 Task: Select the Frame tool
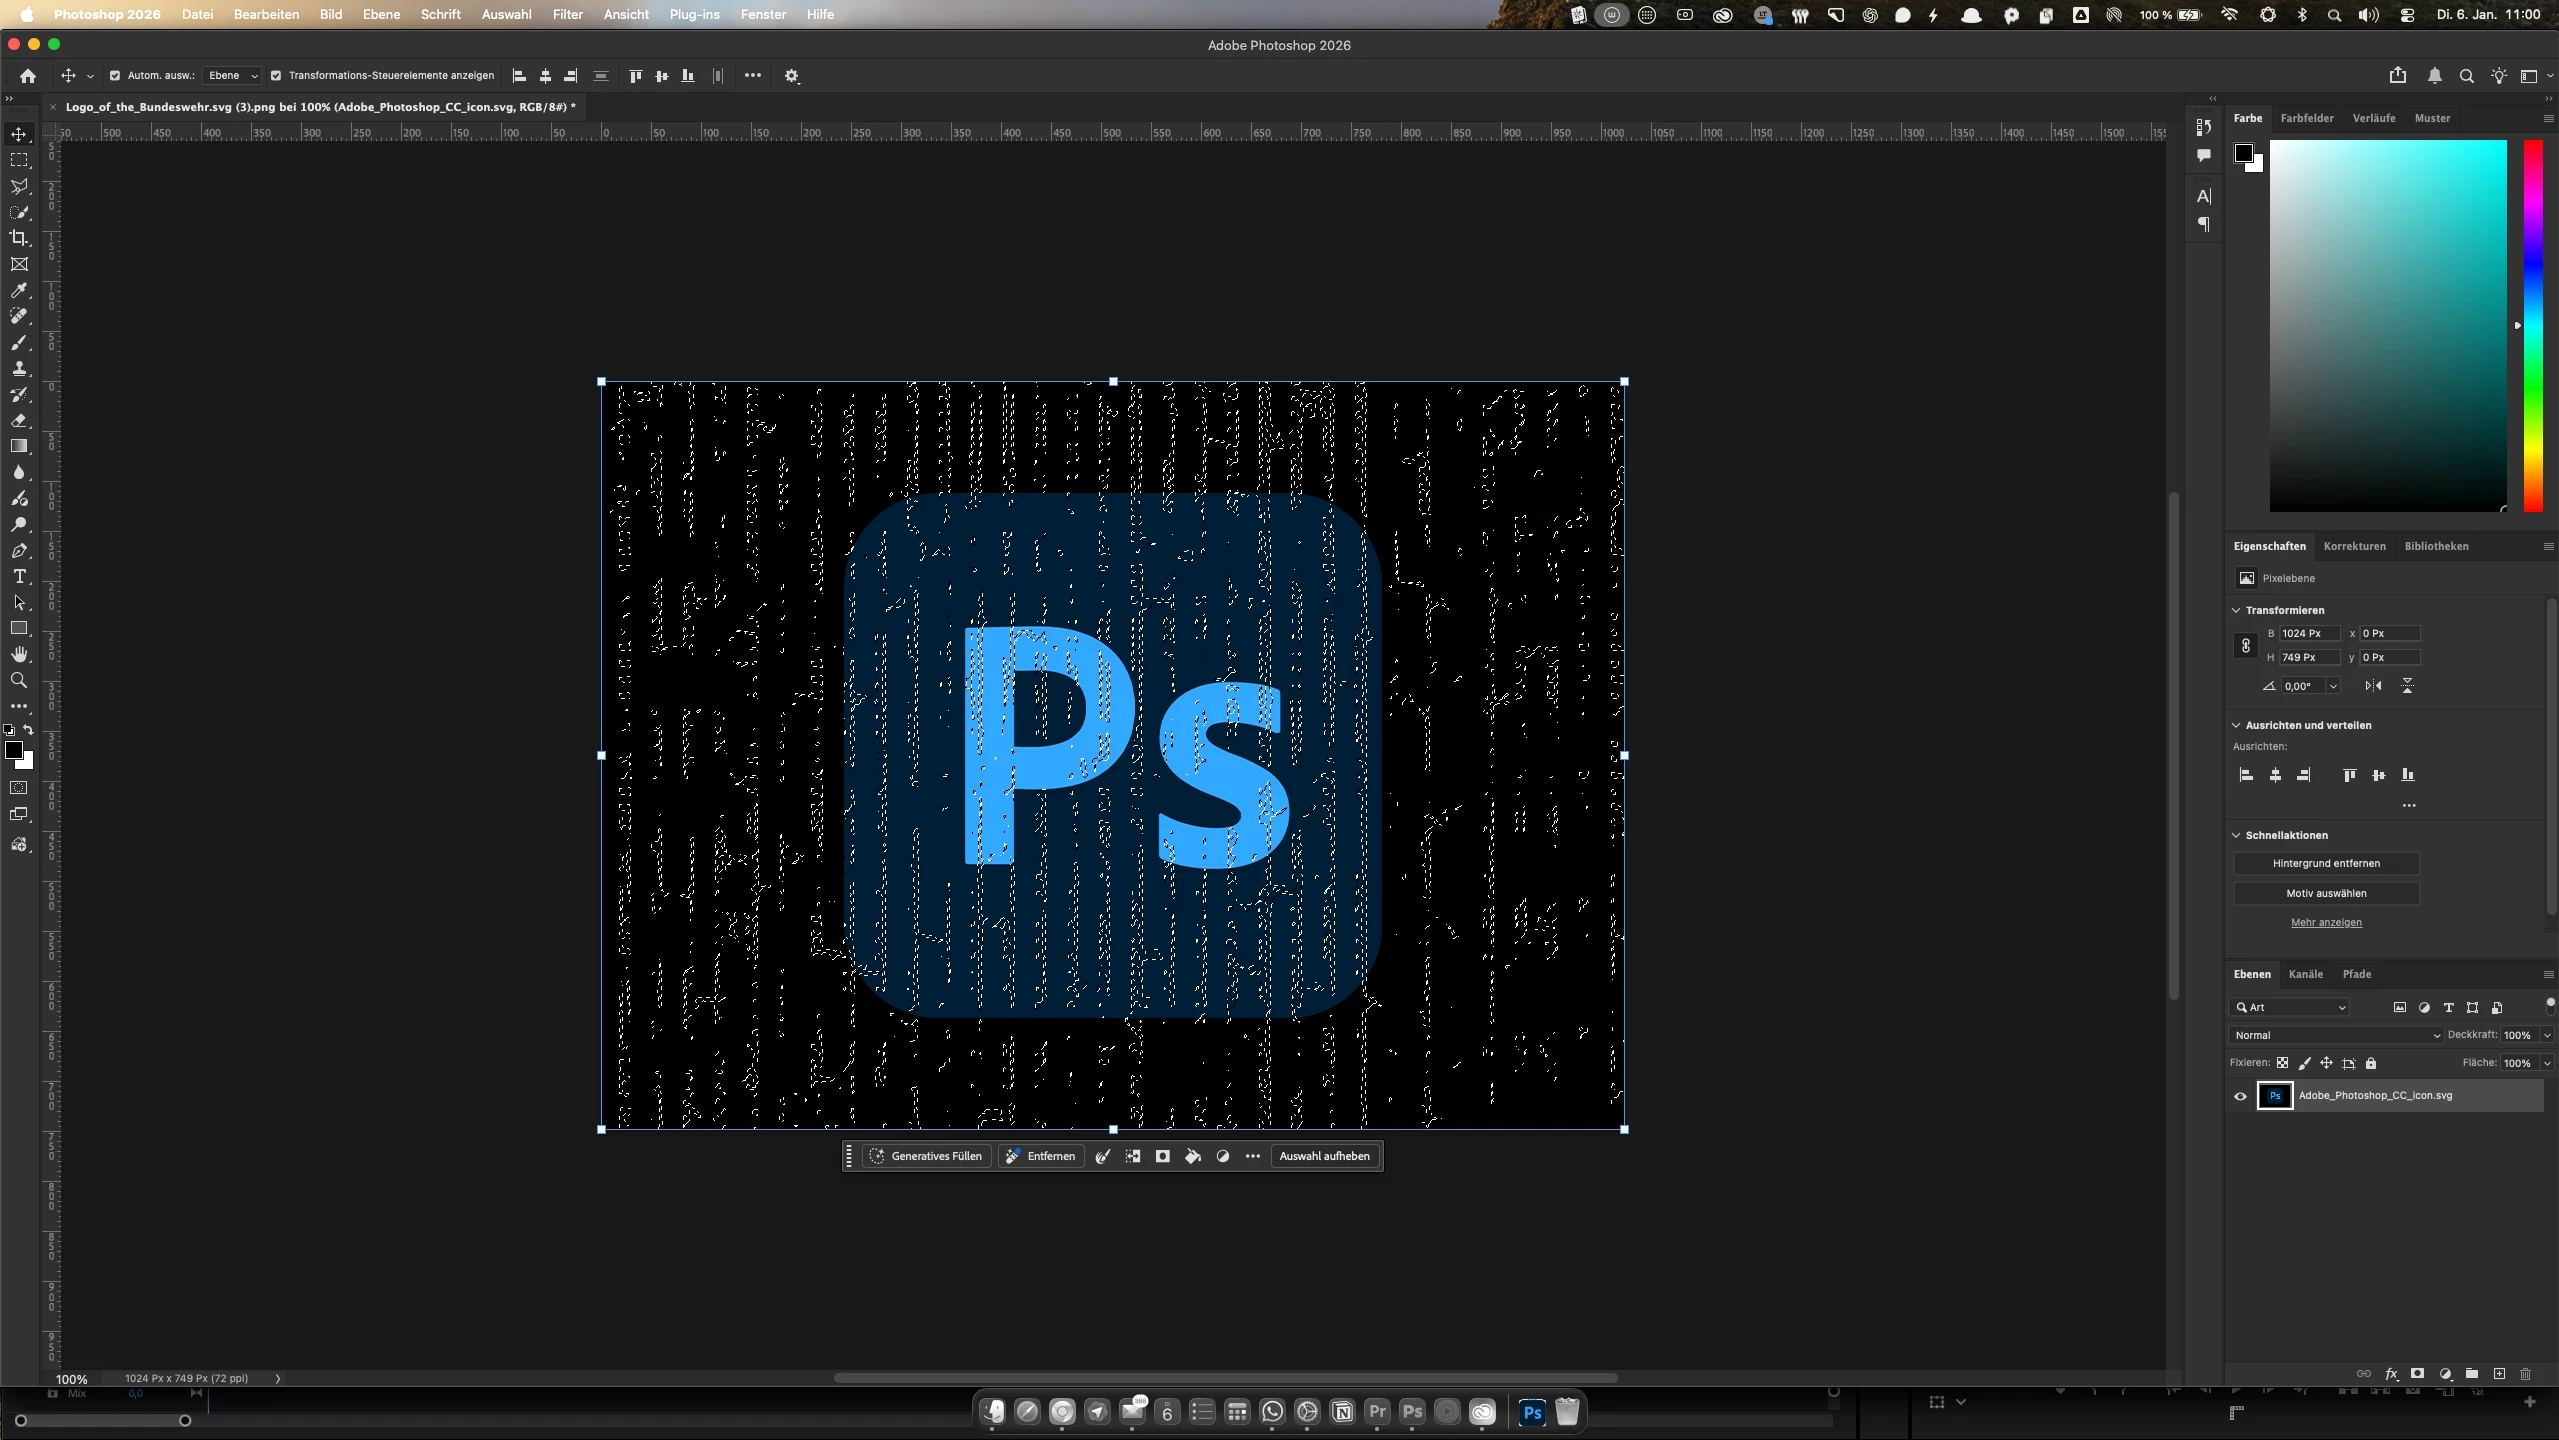tap(19, 264)
